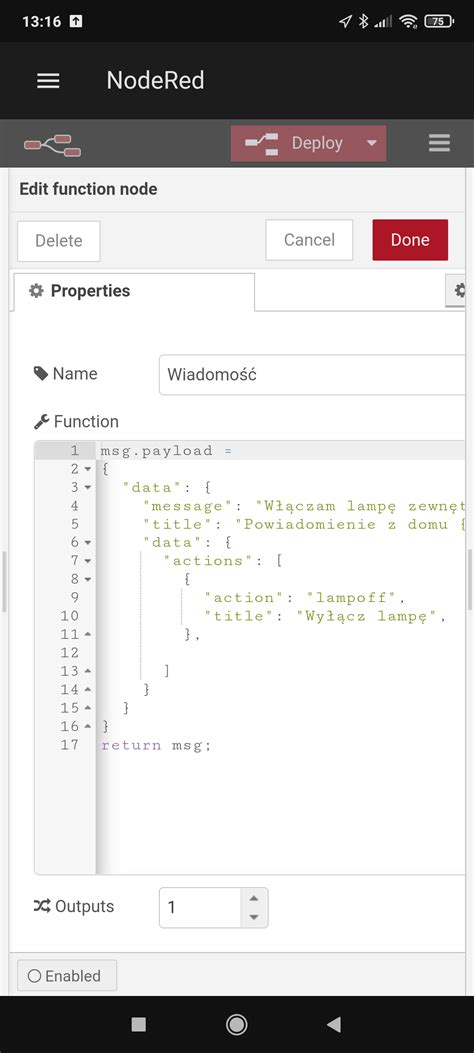Tap the Android home circle icon
The width and height of the screenshot is (474, 1053).
pos(236,1024)
